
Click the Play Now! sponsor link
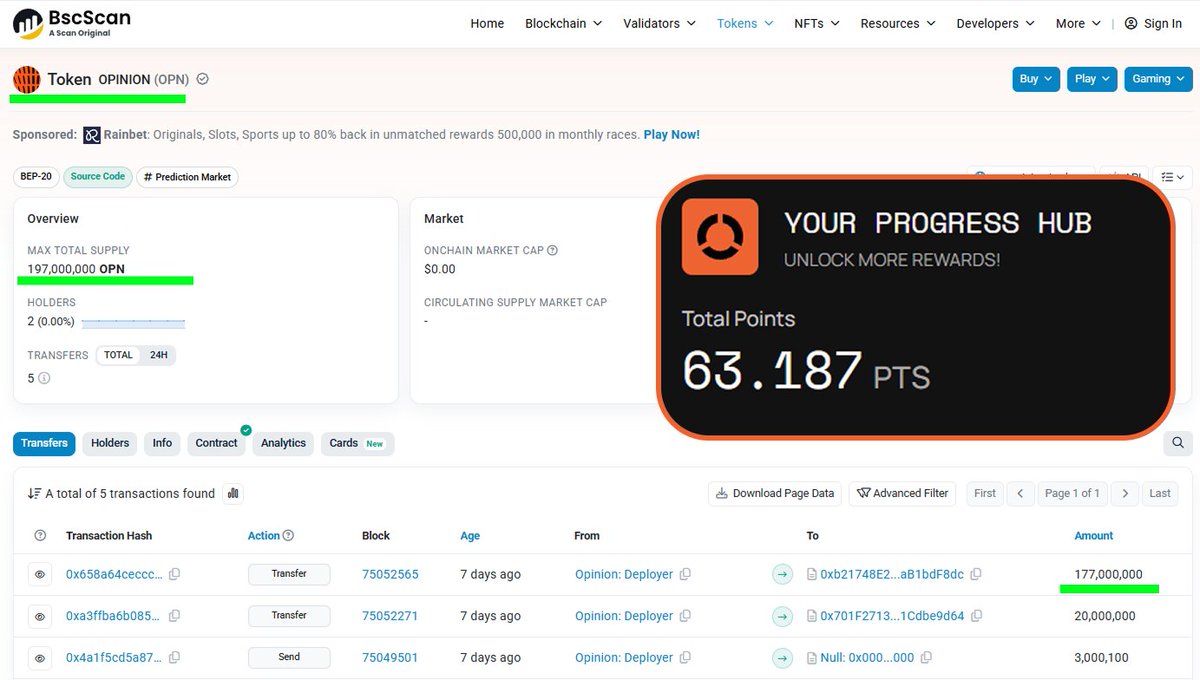(x=671, y=134)
